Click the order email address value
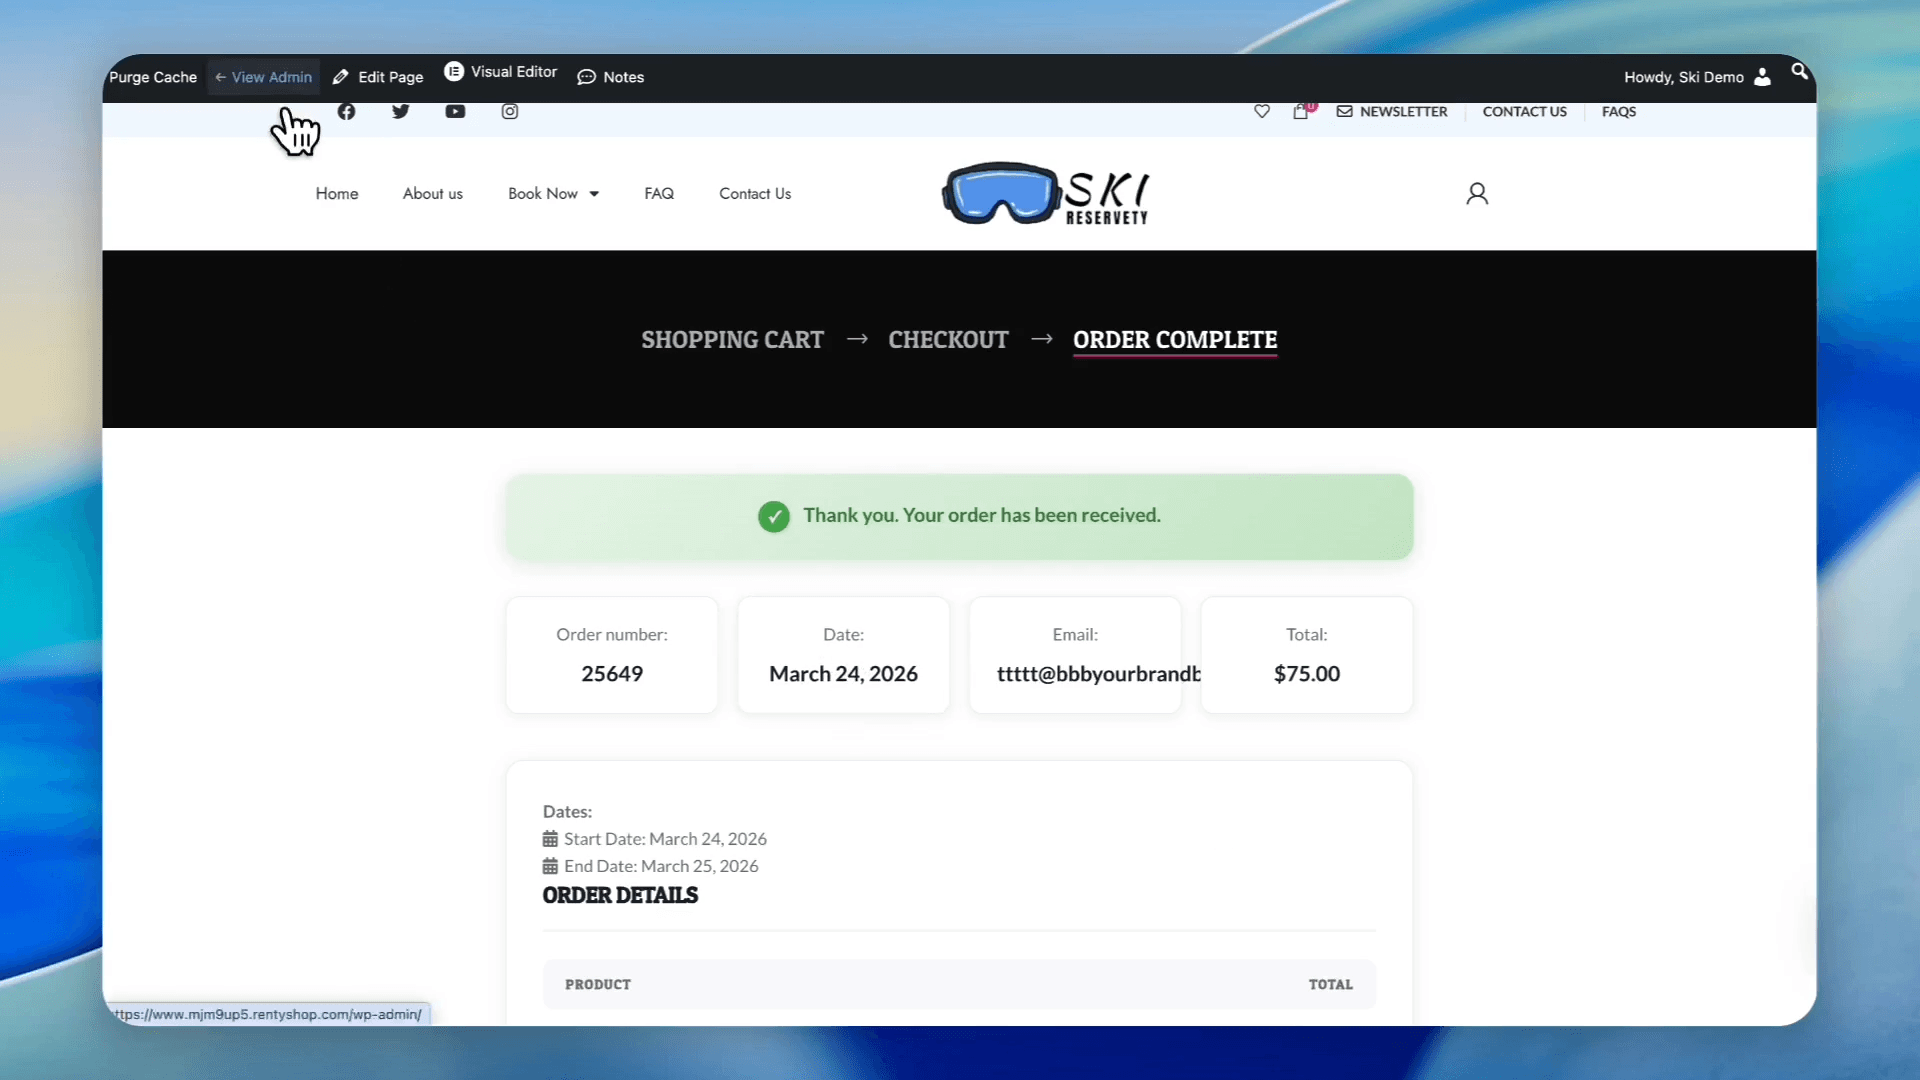 click(1099, 674)
